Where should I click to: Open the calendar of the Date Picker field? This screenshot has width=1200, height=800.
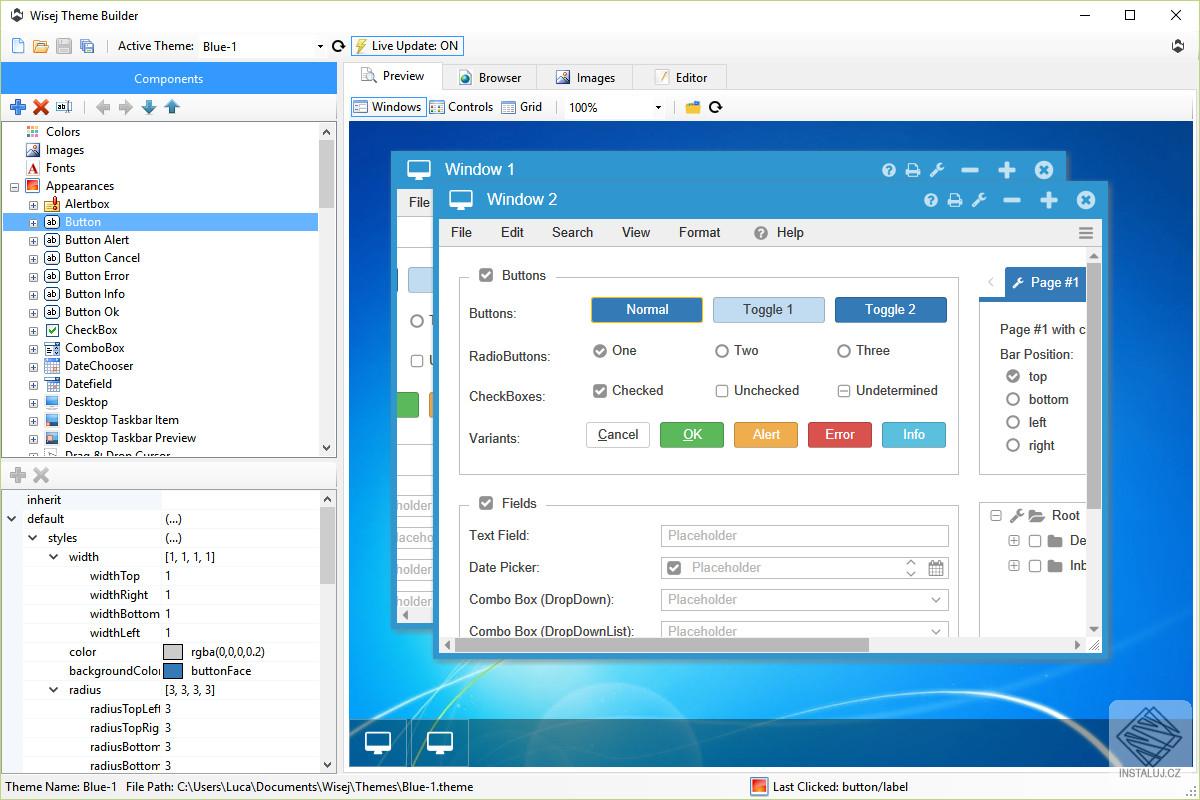pos(936,568)
